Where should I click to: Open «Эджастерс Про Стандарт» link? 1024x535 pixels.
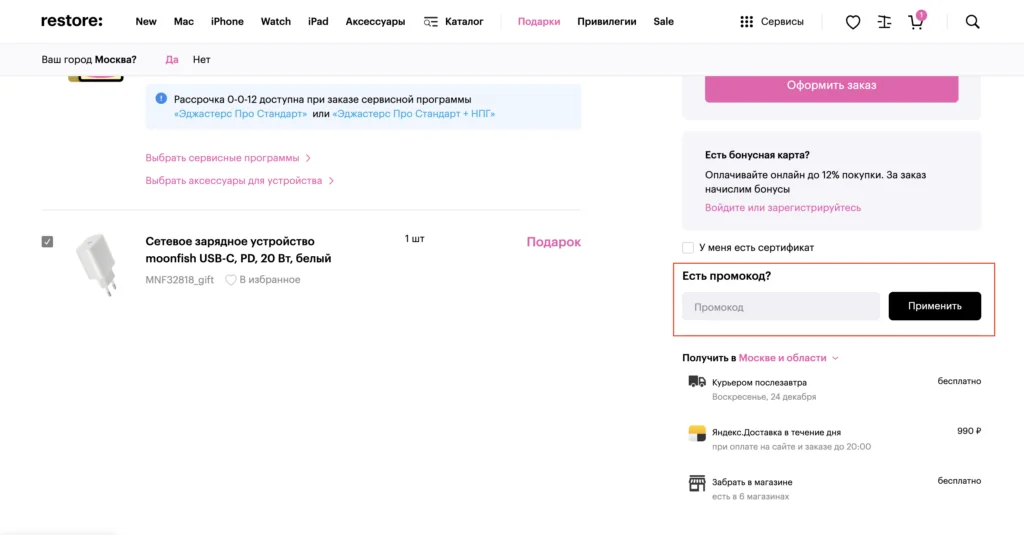(240, 114)
